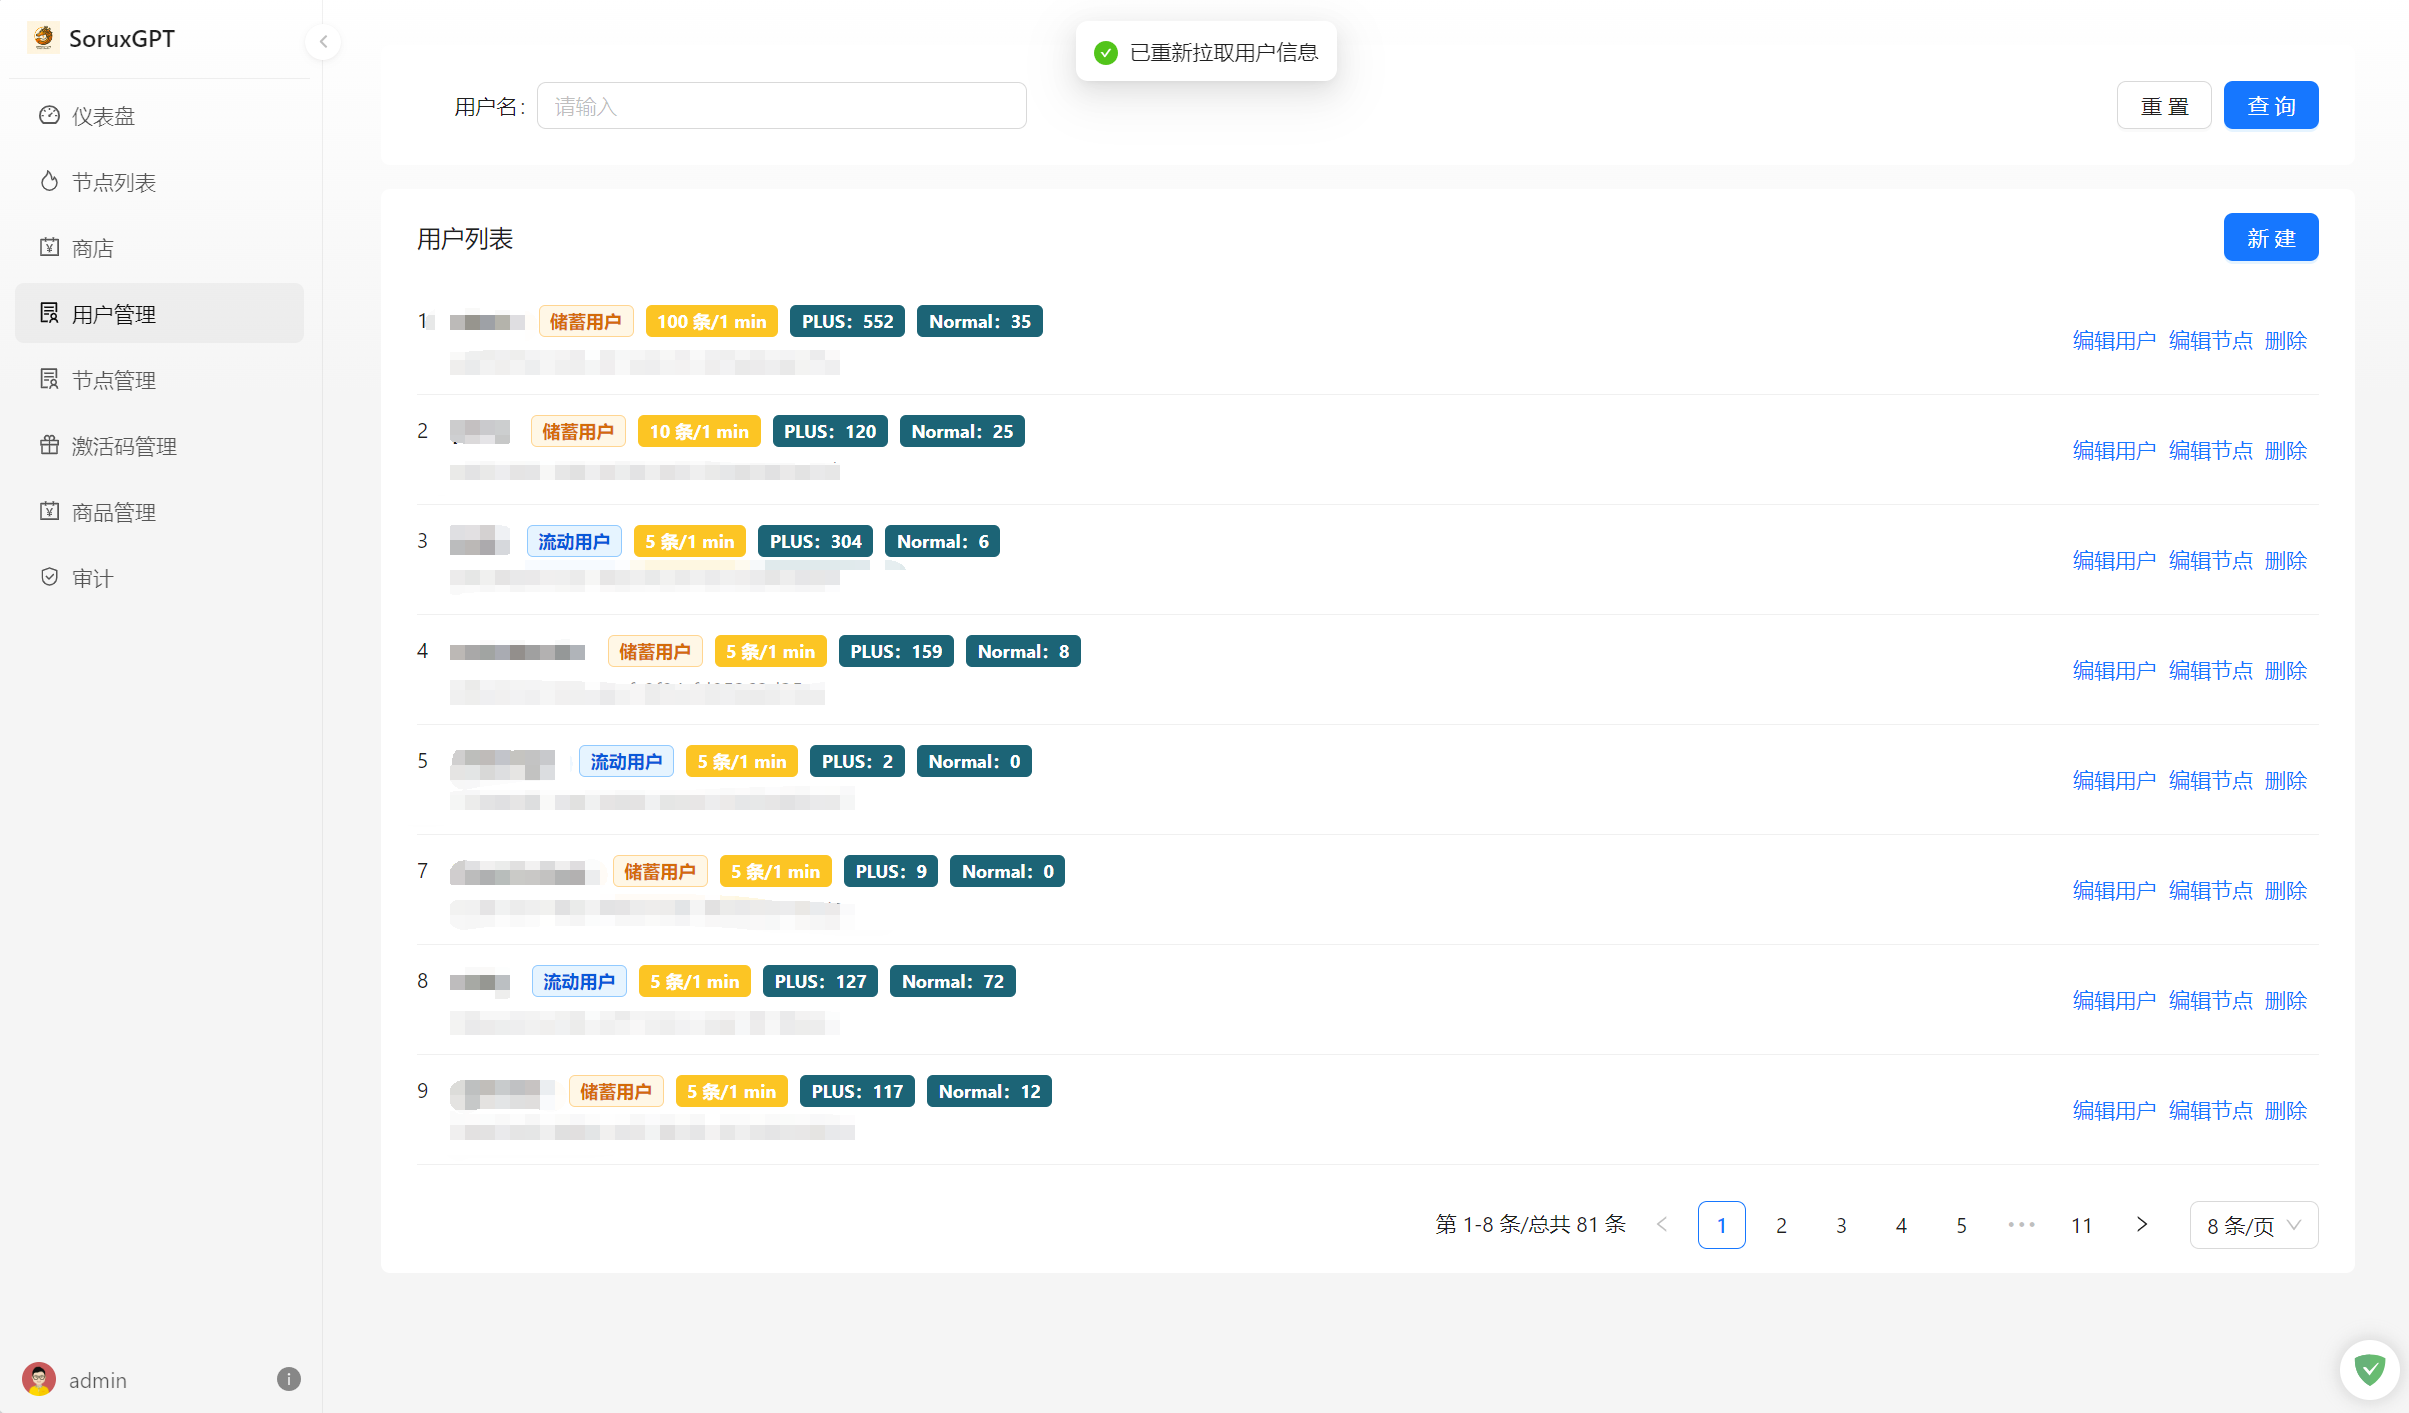Image resolution: width=2409 pixels, height=1413 pixels.
Task: Go to the next page with the arrow
Action: (x=2141, y=1225)
